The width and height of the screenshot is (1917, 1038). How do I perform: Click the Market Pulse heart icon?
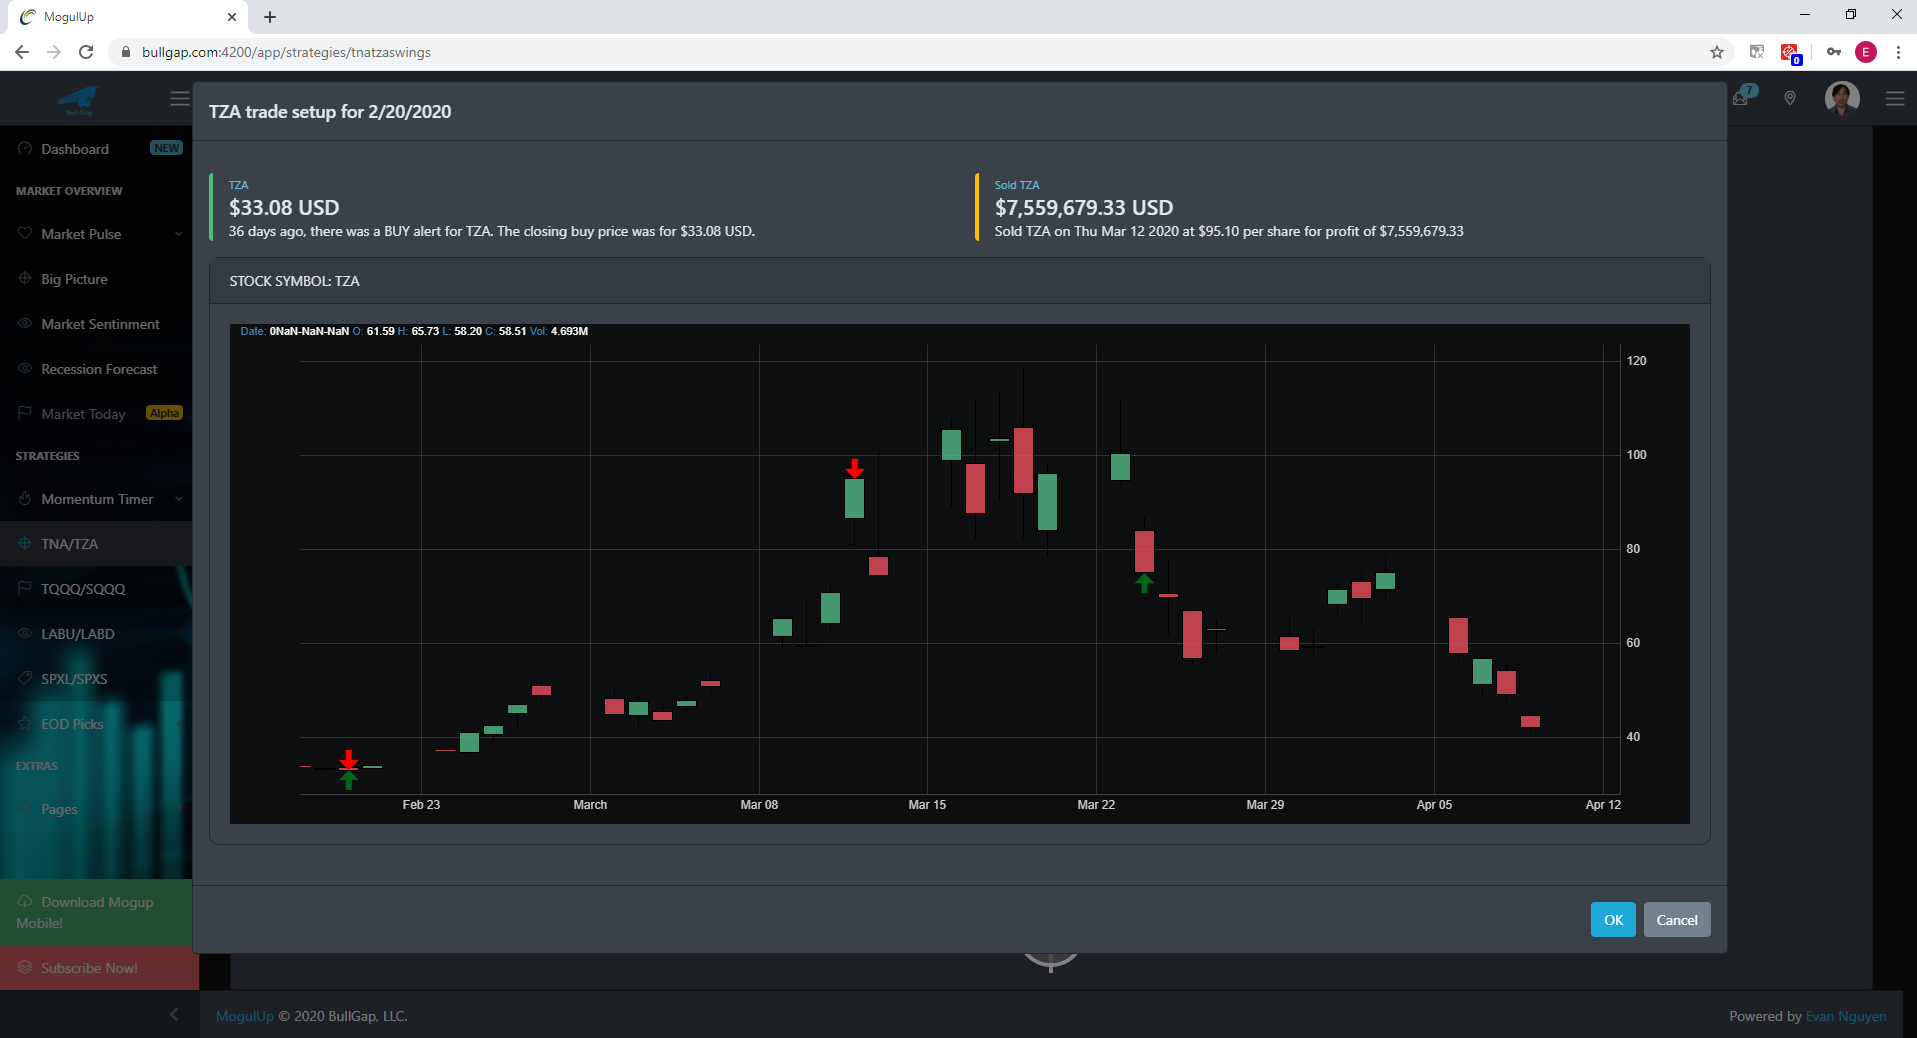coord(25,233)
